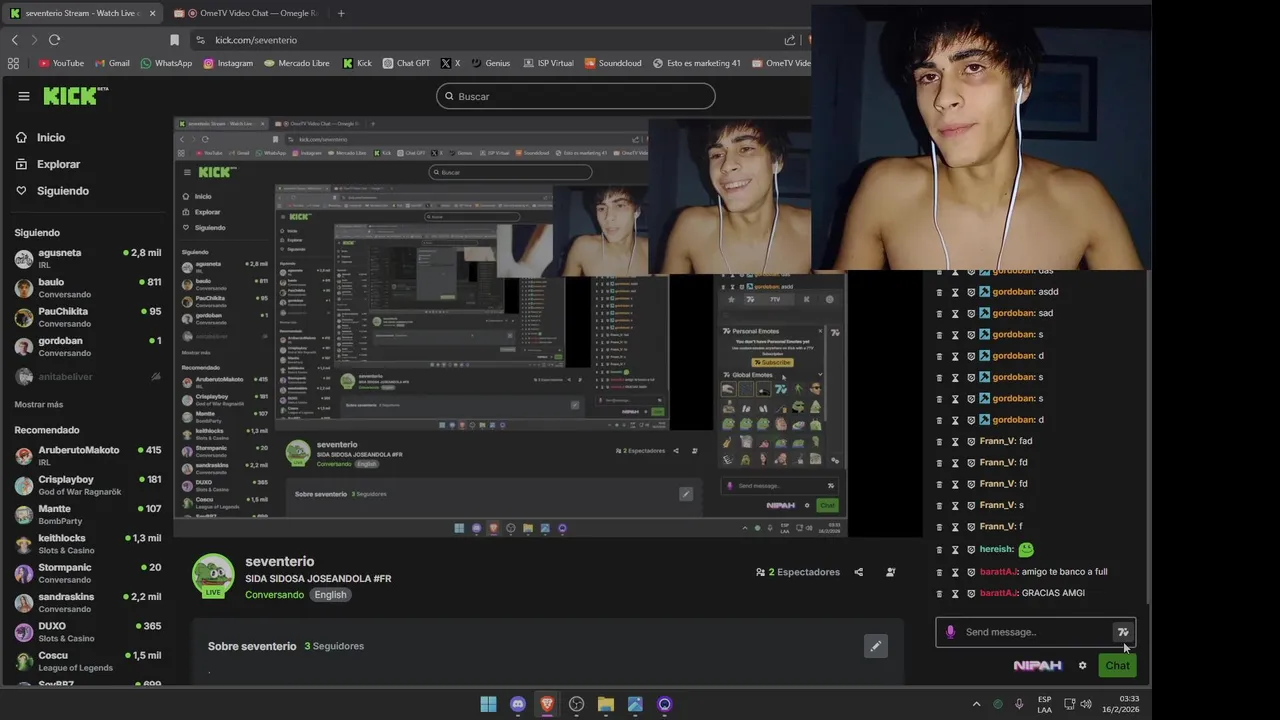Open the 7TV emote picker button
1280x720 pixels.
1122,632
